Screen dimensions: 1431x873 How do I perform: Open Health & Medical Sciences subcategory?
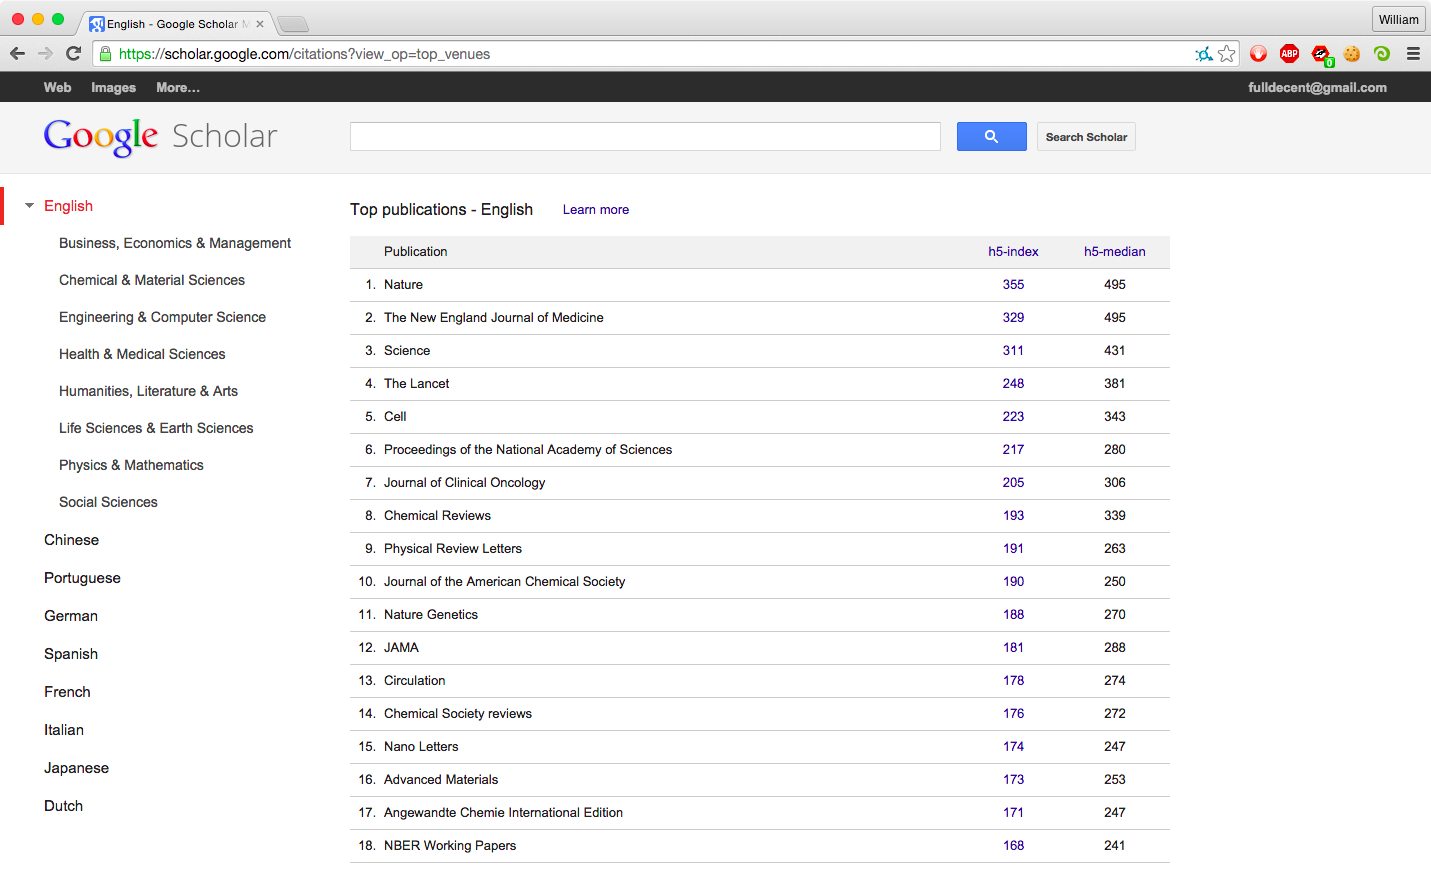click(x=142, y=354)
